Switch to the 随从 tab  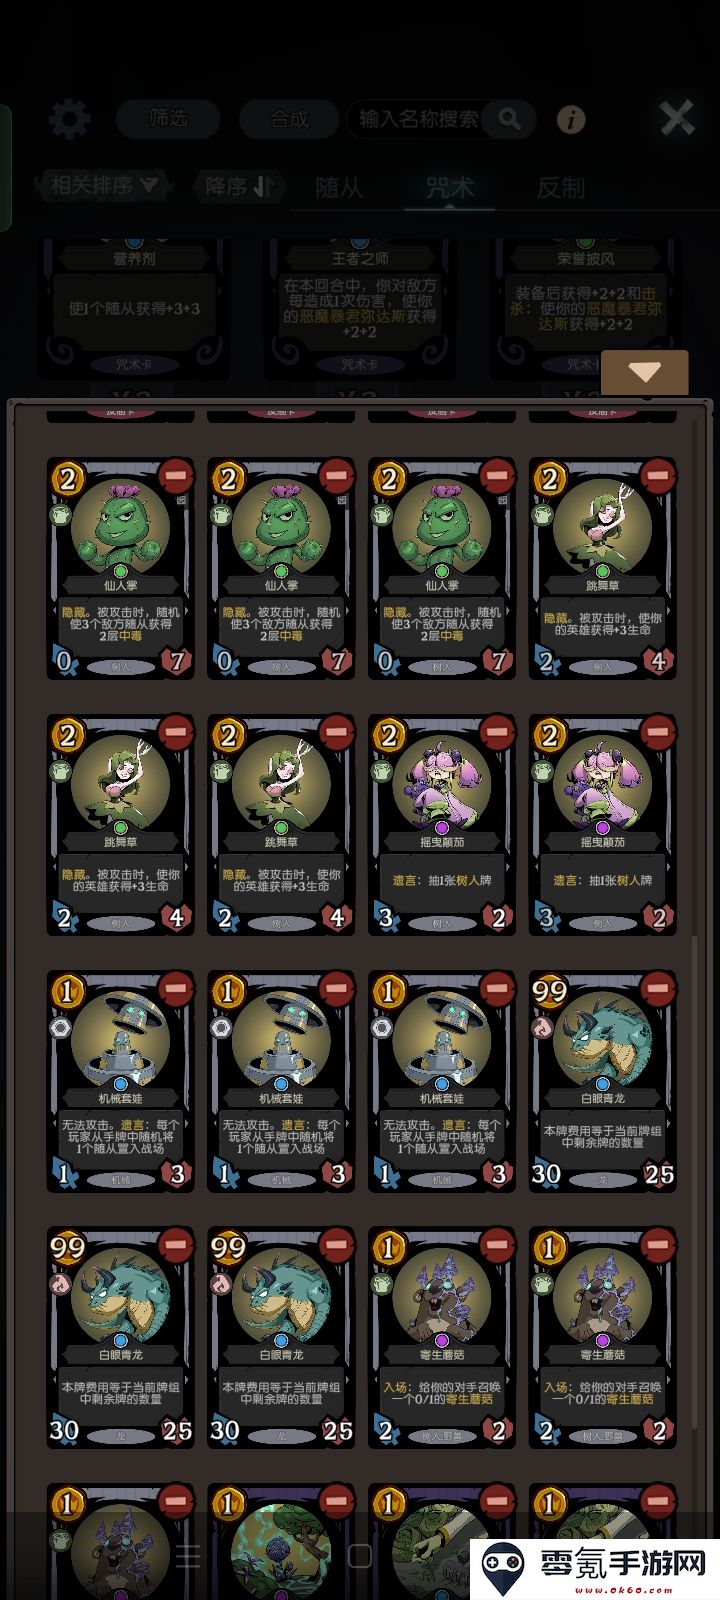339,187
